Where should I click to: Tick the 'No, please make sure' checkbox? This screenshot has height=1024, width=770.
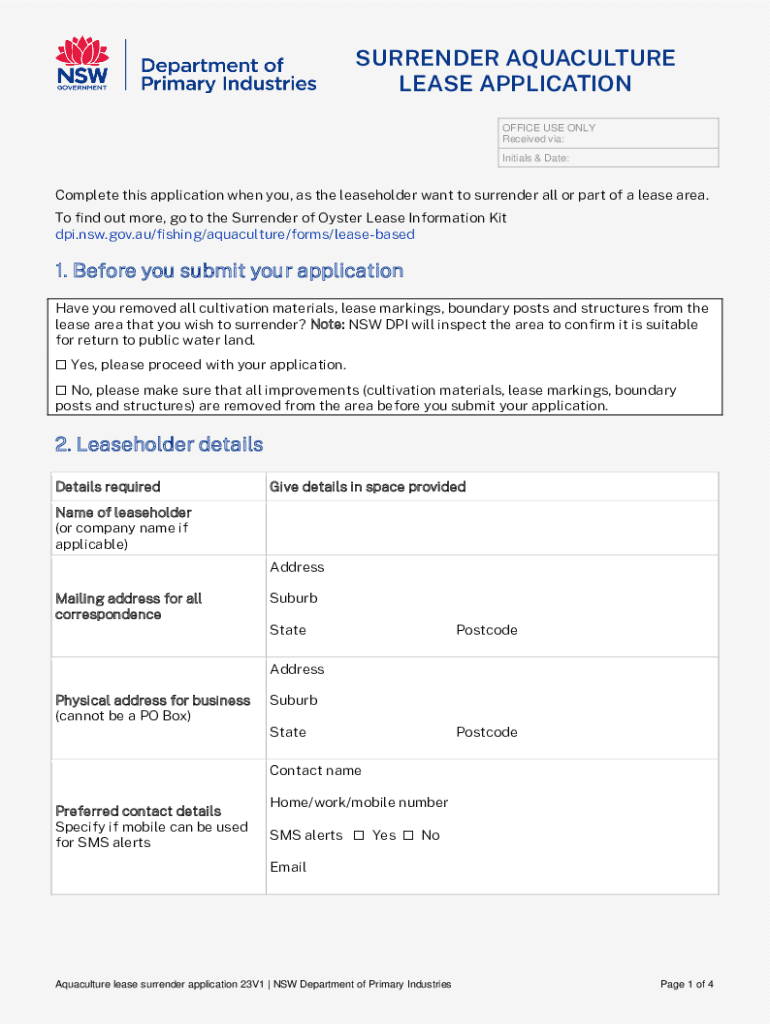click(x=61, y=390)
